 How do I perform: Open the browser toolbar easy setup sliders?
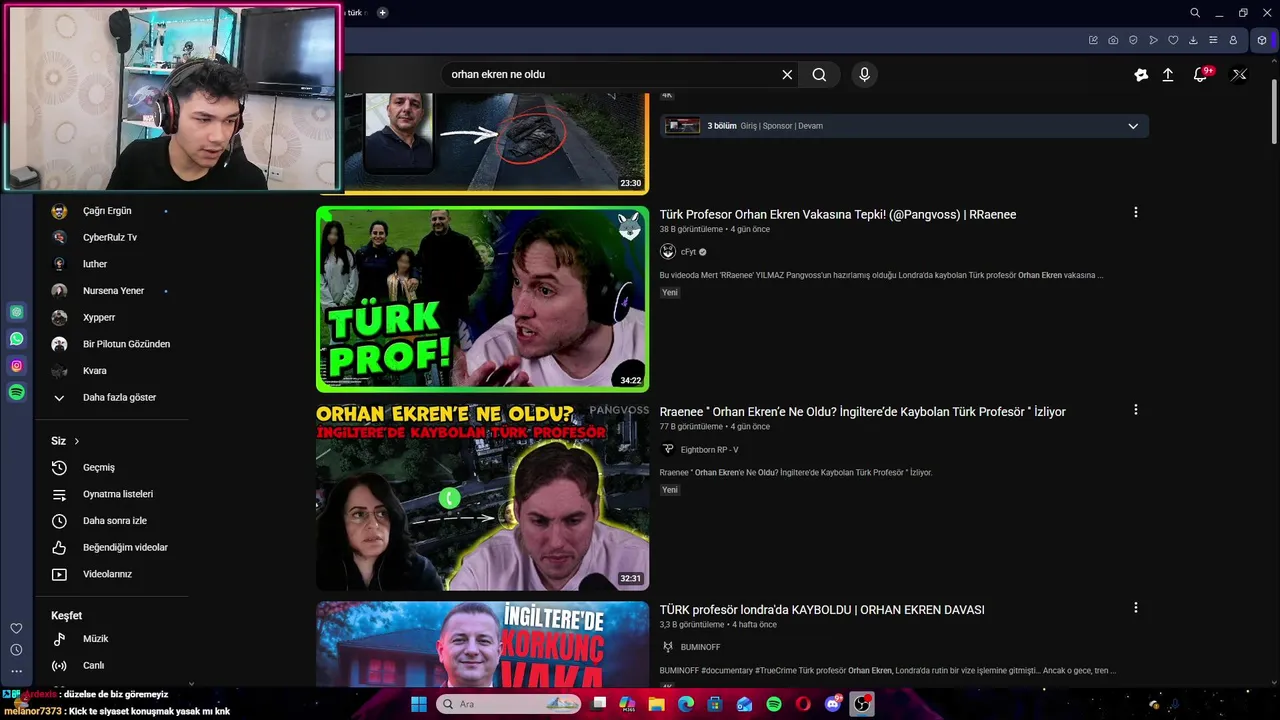1213,40
